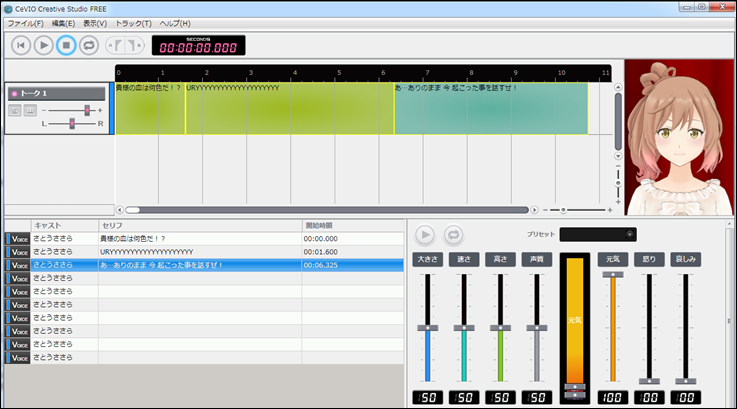Viewport: 737px width, 409px height.
Task: Select the 貴様の血は何色だ！？ line text cell
Action: 200,239
